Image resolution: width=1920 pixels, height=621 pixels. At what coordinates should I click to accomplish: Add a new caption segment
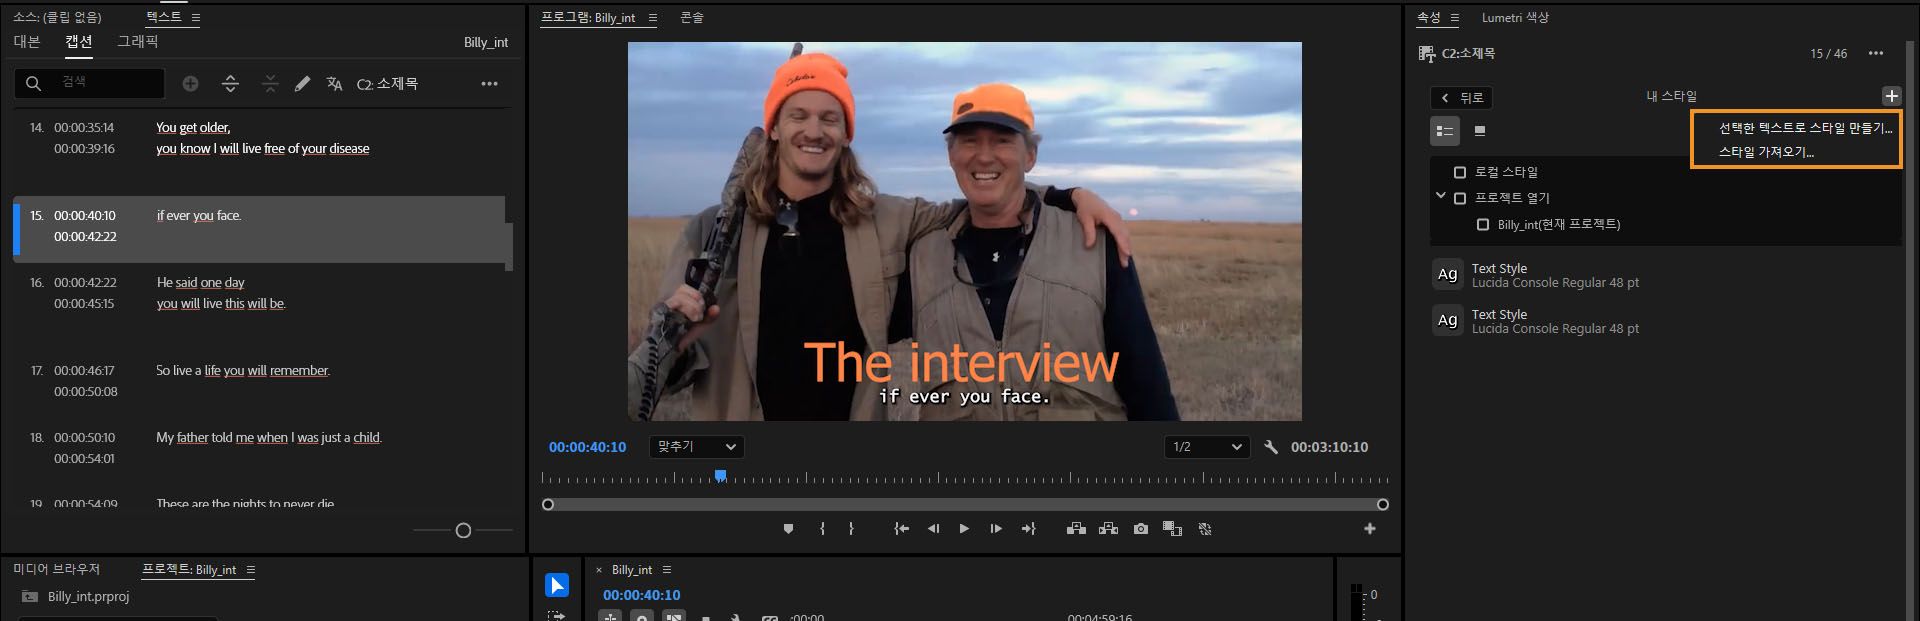tap(190, 84)
